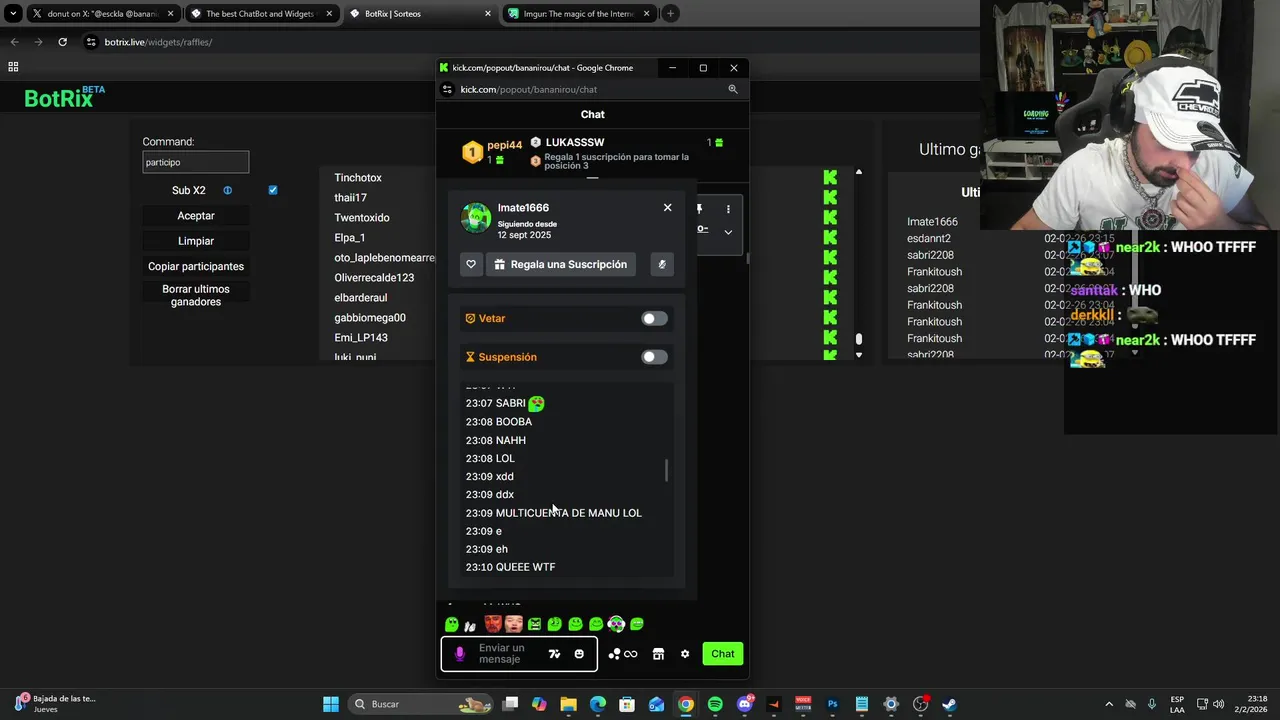Click Copiar participantes

pyautogui.click(x=196, y=266)
